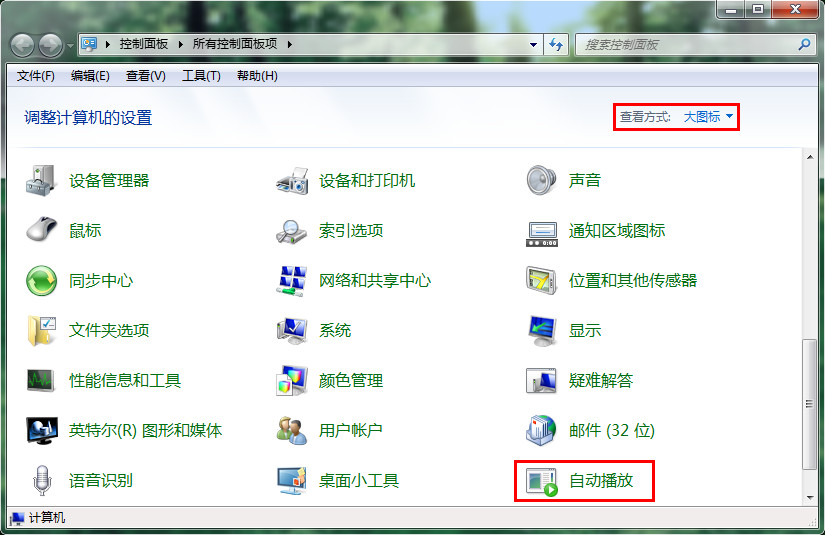Open the 同步中心 green sync icon
This screenshot has width=825, height=535.
click(41, 281)
